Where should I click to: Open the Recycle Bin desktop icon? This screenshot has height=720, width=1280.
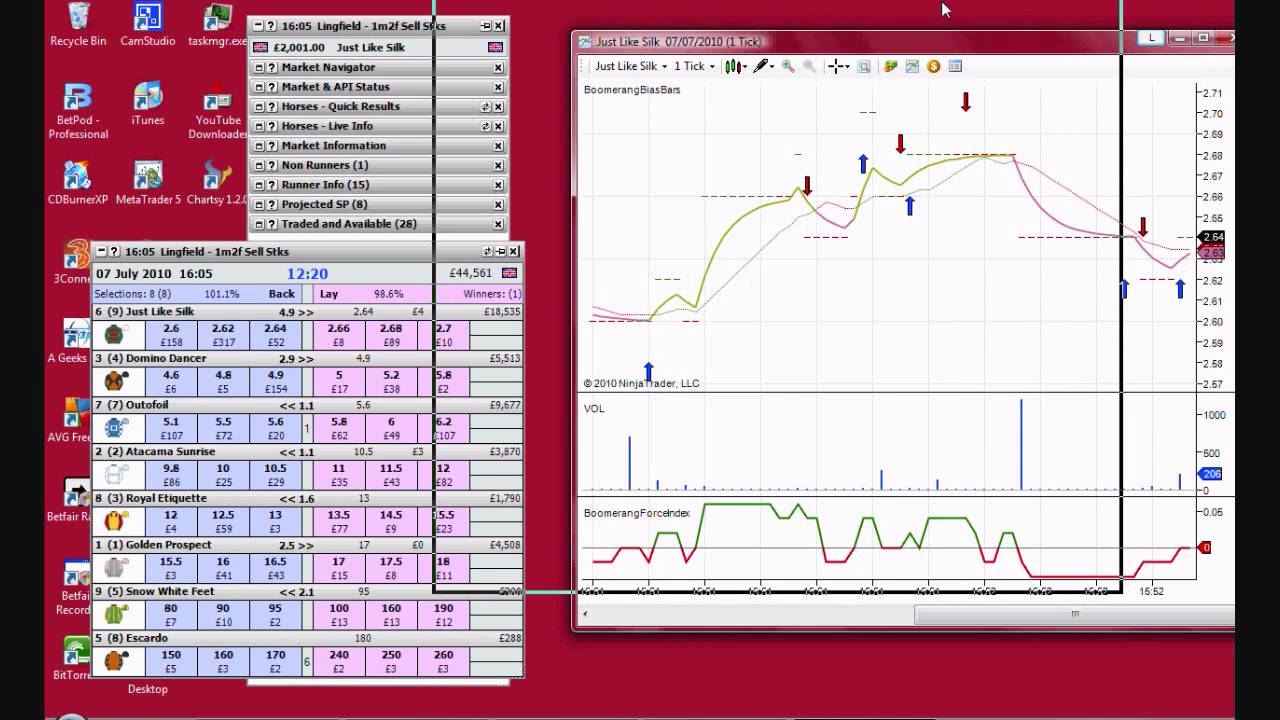78,25
